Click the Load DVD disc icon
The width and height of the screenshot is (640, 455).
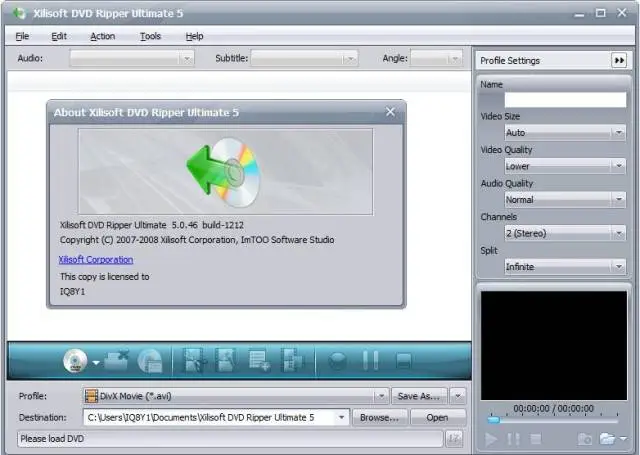[75, 361]
